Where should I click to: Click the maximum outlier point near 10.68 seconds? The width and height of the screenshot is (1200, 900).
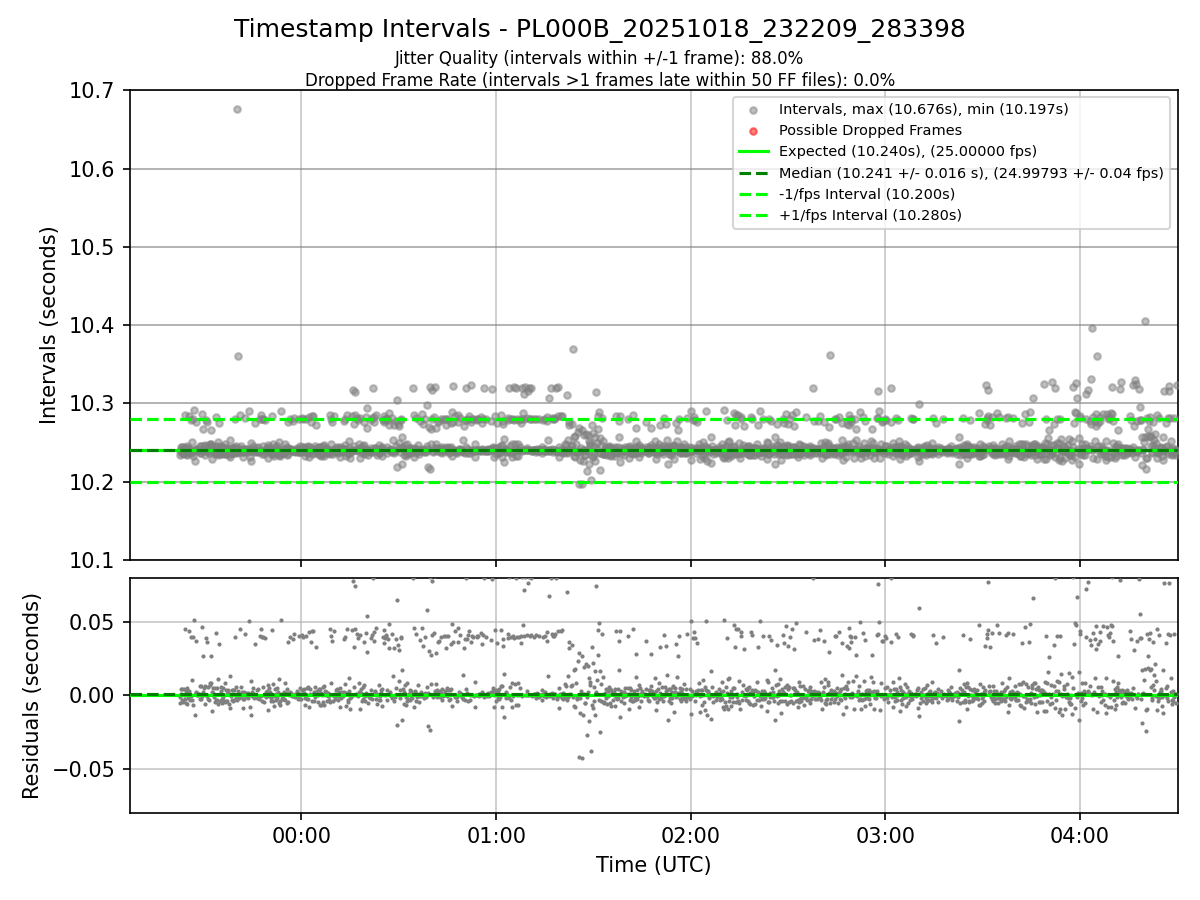pyautogui.click(x=237, y=109)
